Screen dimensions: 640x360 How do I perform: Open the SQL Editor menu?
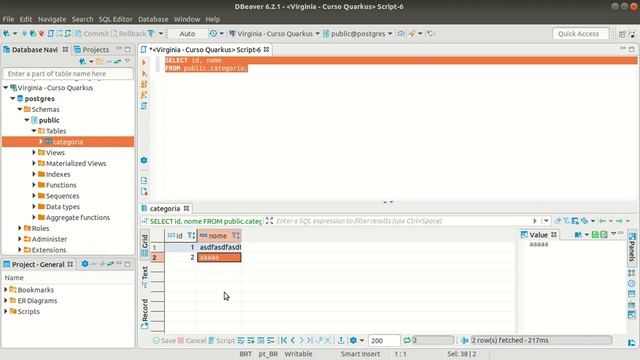116,19
